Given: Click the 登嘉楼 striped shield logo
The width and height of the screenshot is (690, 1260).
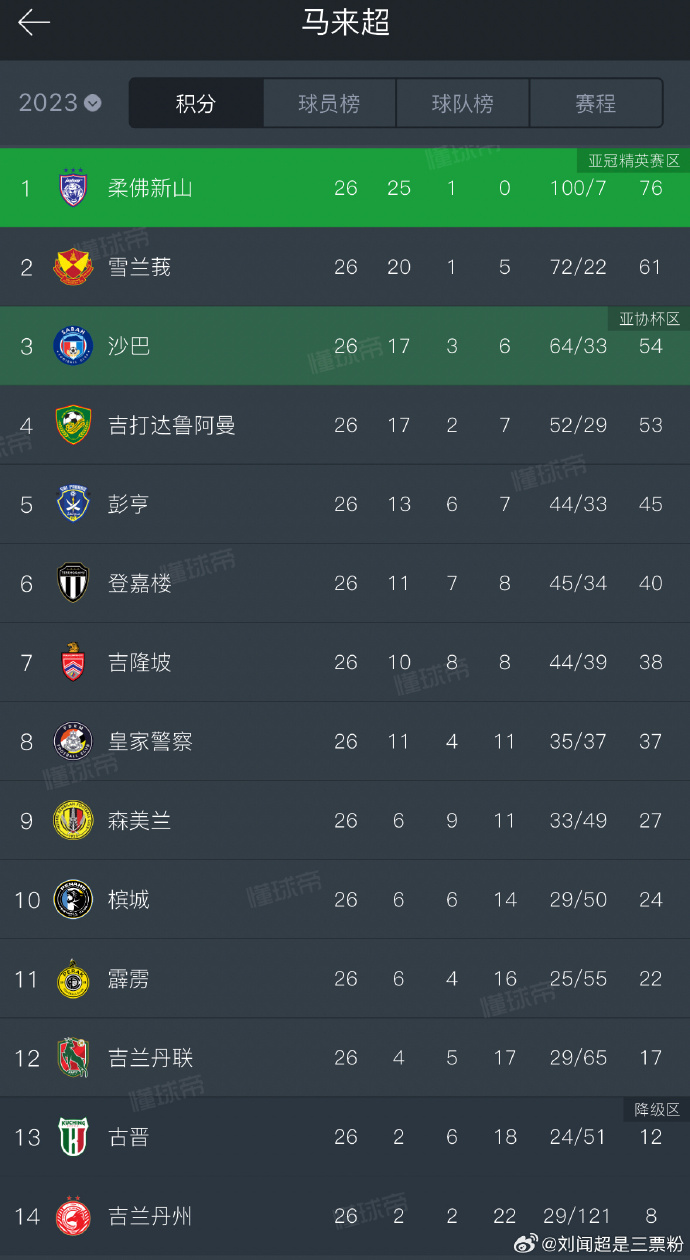Looking at the screenshot, I should pyautogui.click(x=73, y=583).
